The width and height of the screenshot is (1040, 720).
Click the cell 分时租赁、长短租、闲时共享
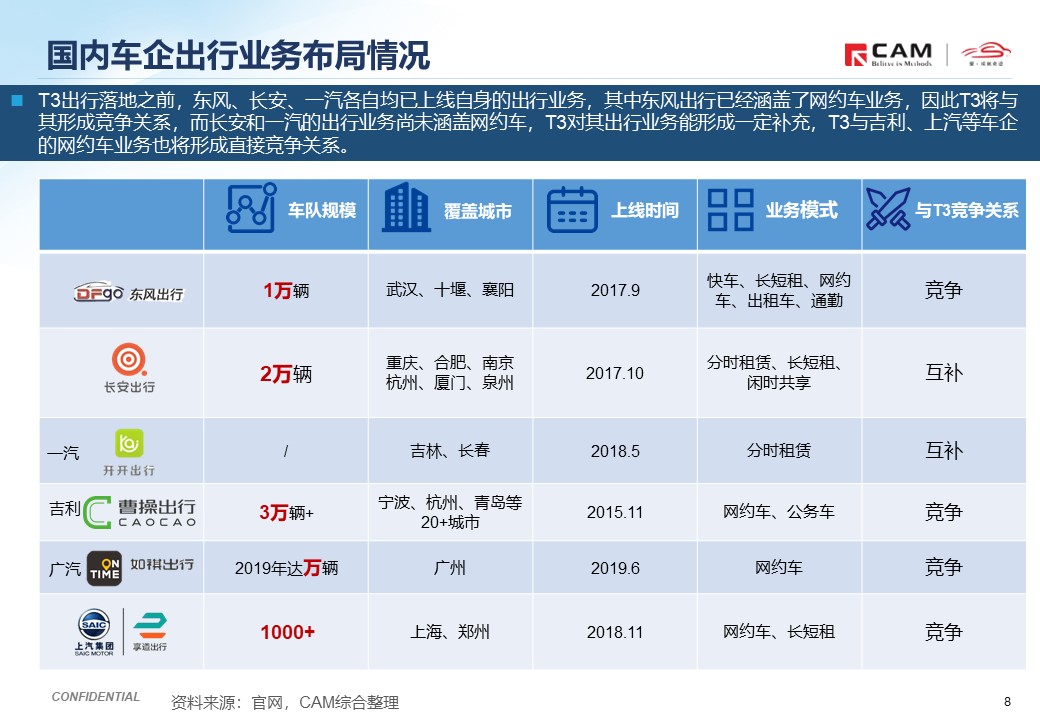(x=779, y=373)
